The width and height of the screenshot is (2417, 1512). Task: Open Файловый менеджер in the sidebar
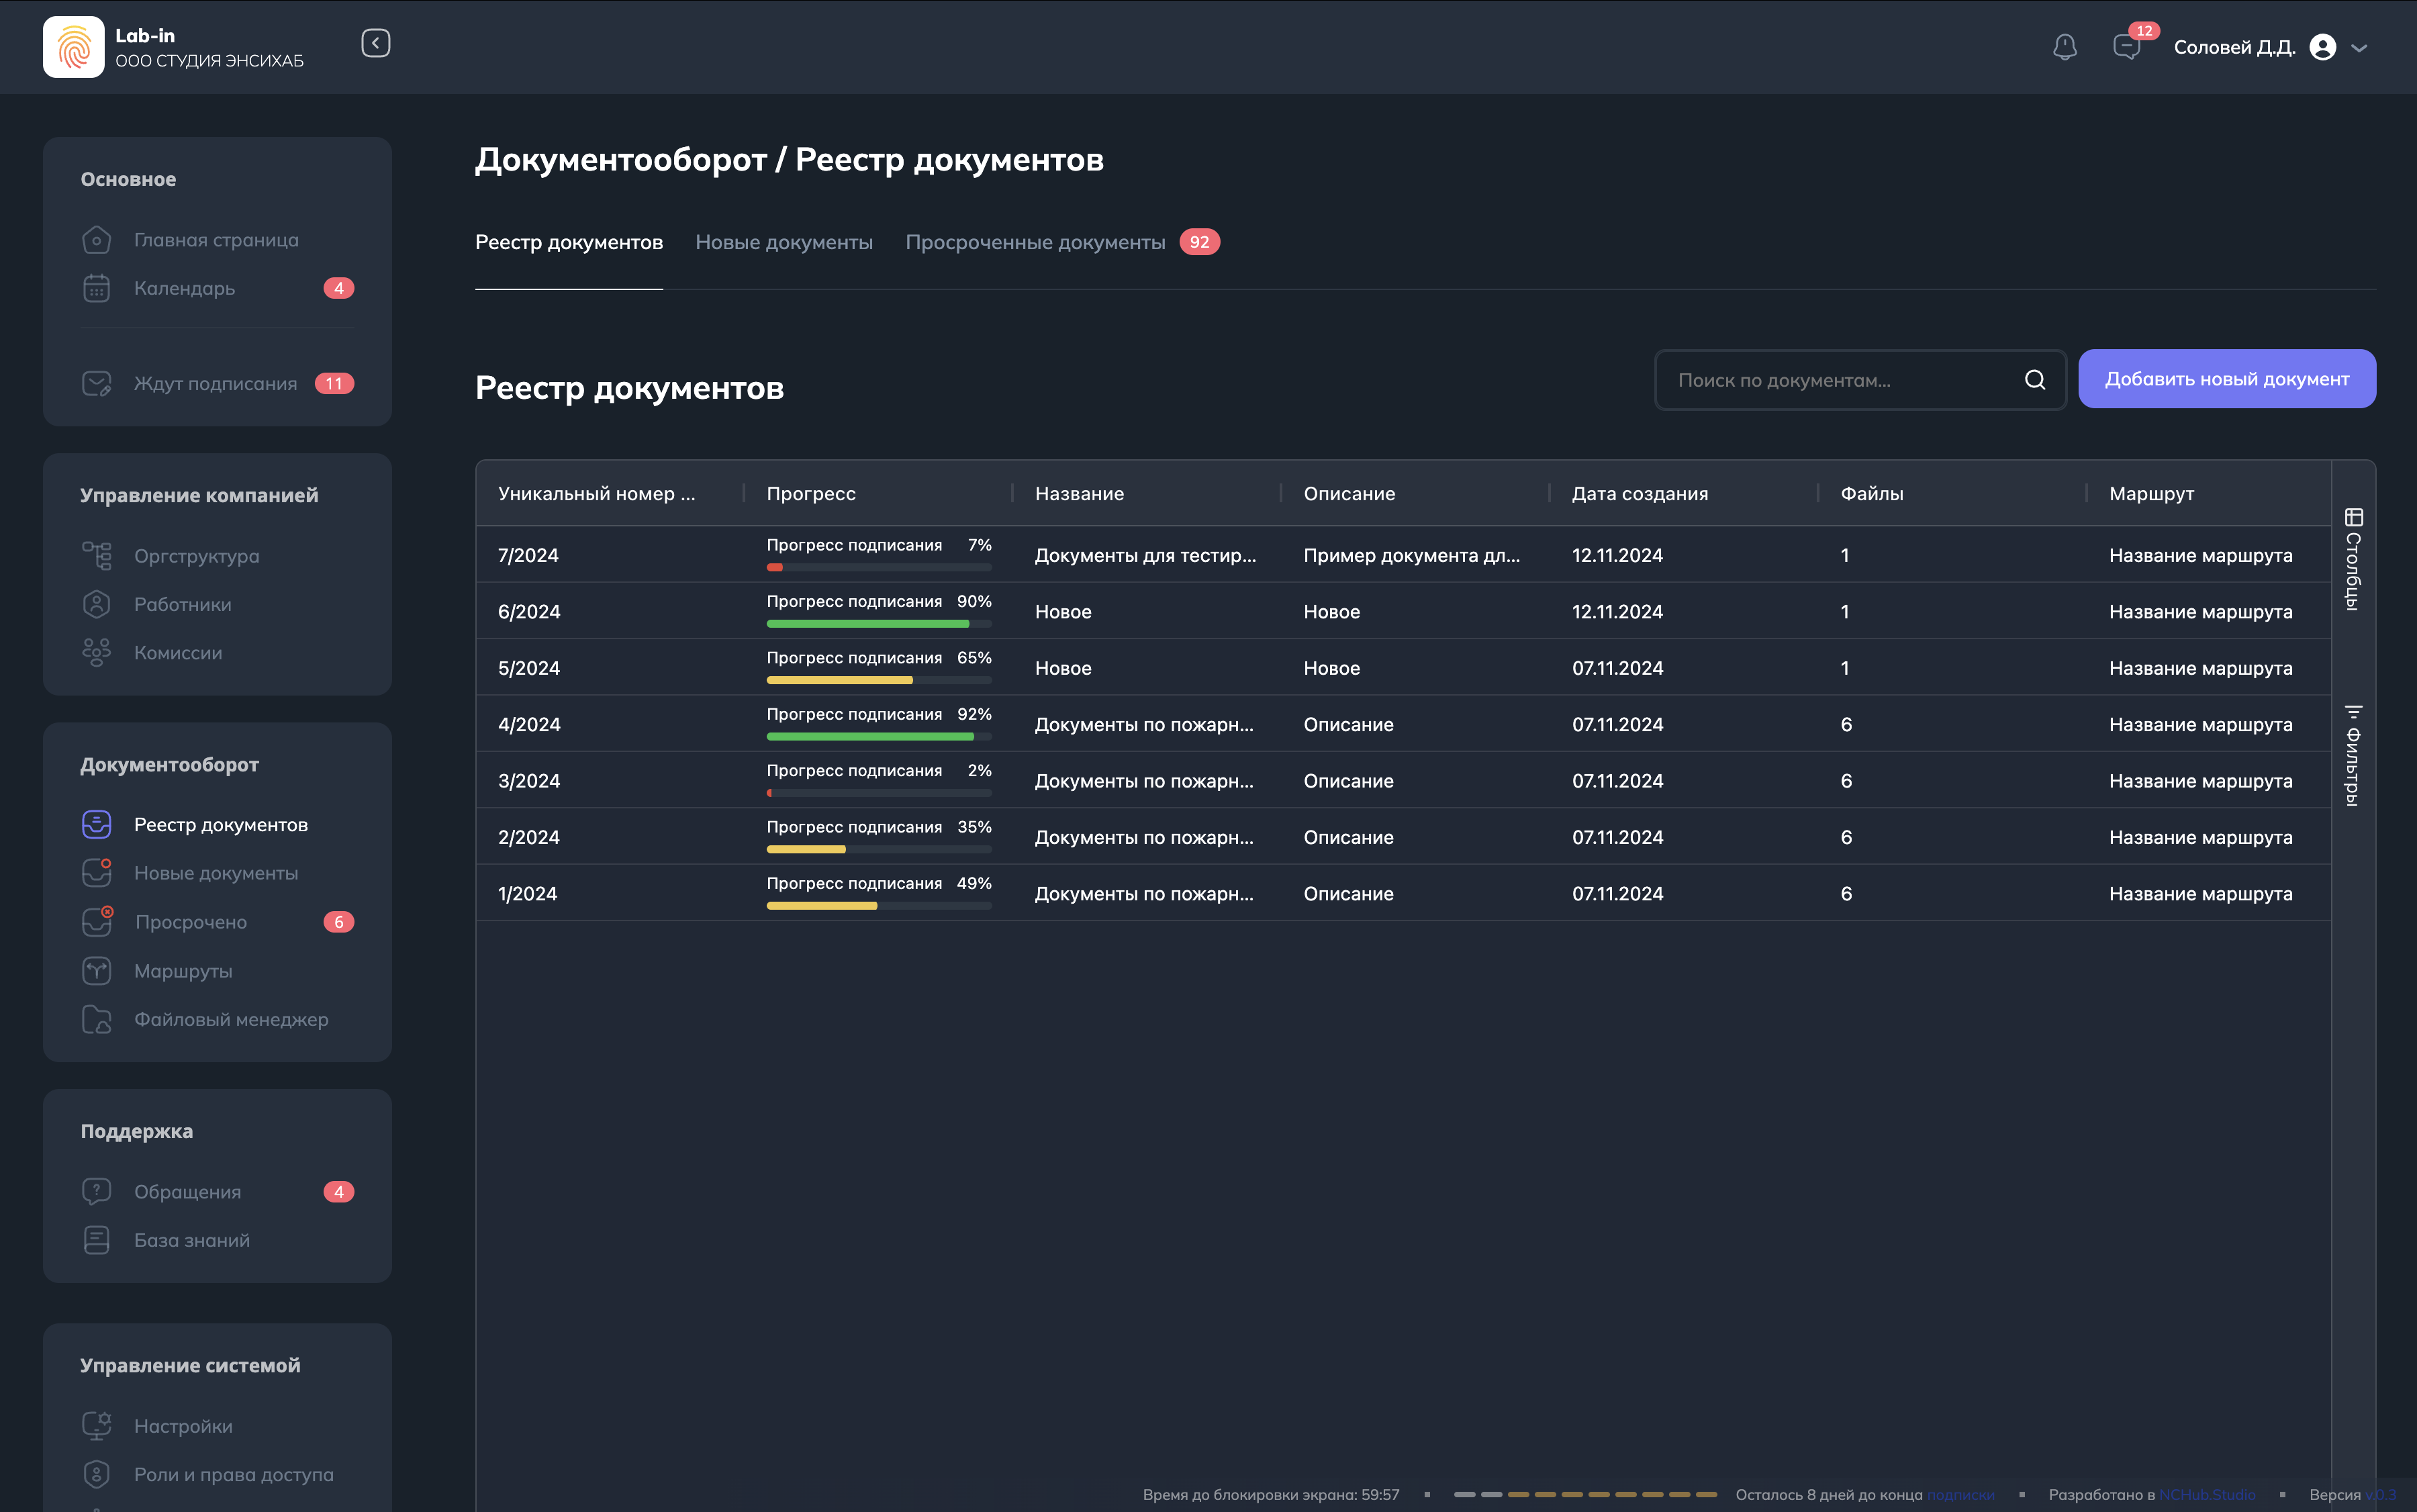click(230, 1020)
